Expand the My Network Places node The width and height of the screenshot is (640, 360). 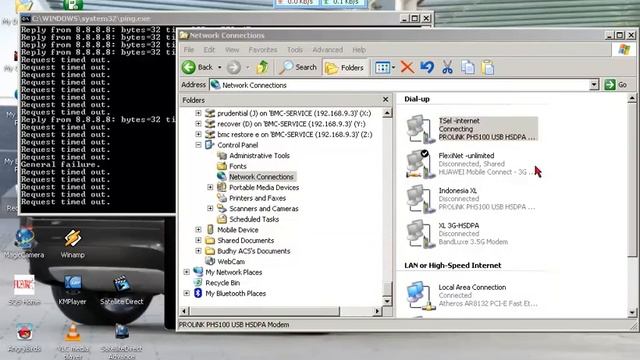[187, 272]
